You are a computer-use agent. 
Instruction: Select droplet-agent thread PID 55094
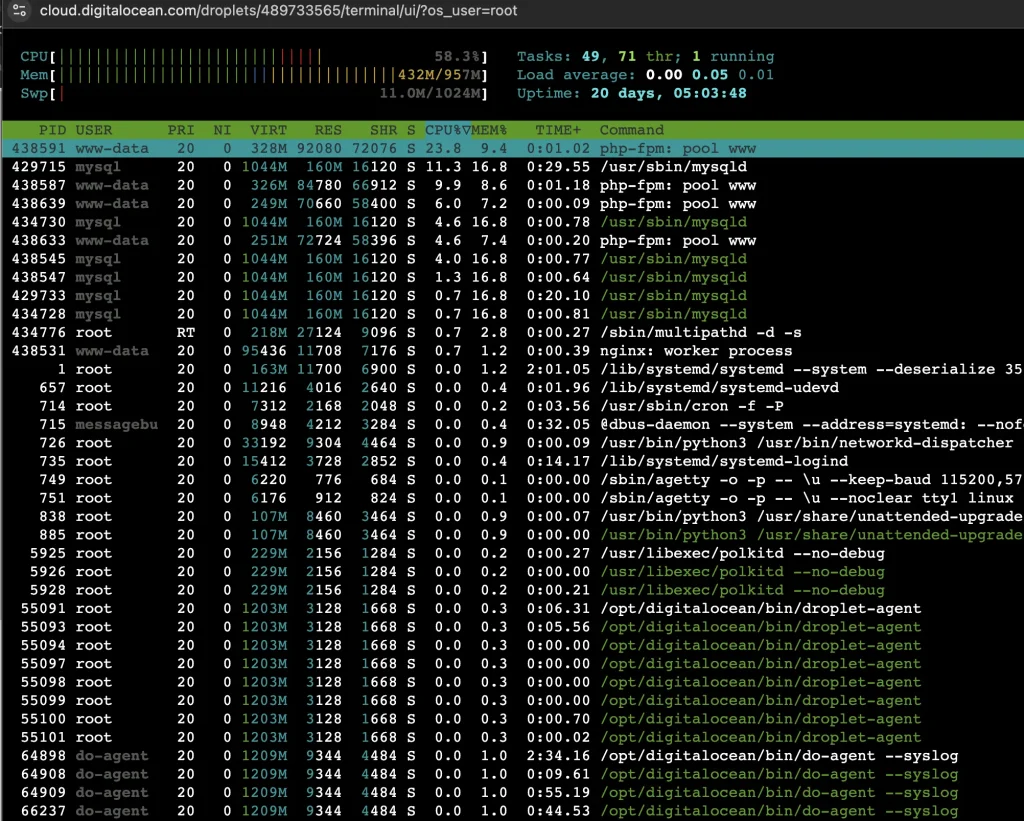click(x=512, y=645)
